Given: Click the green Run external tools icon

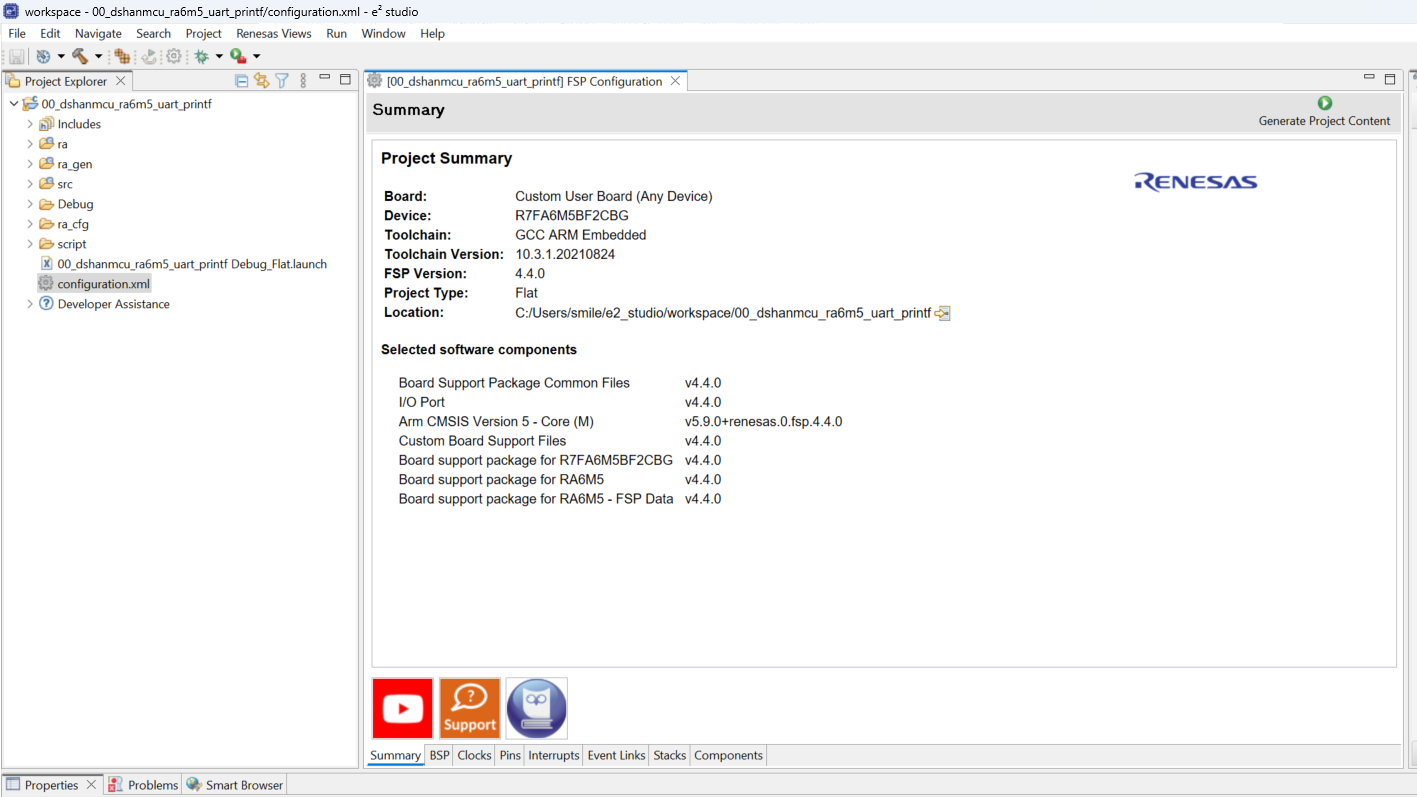Looking at the screenshot, I should [x=238, y=57].
